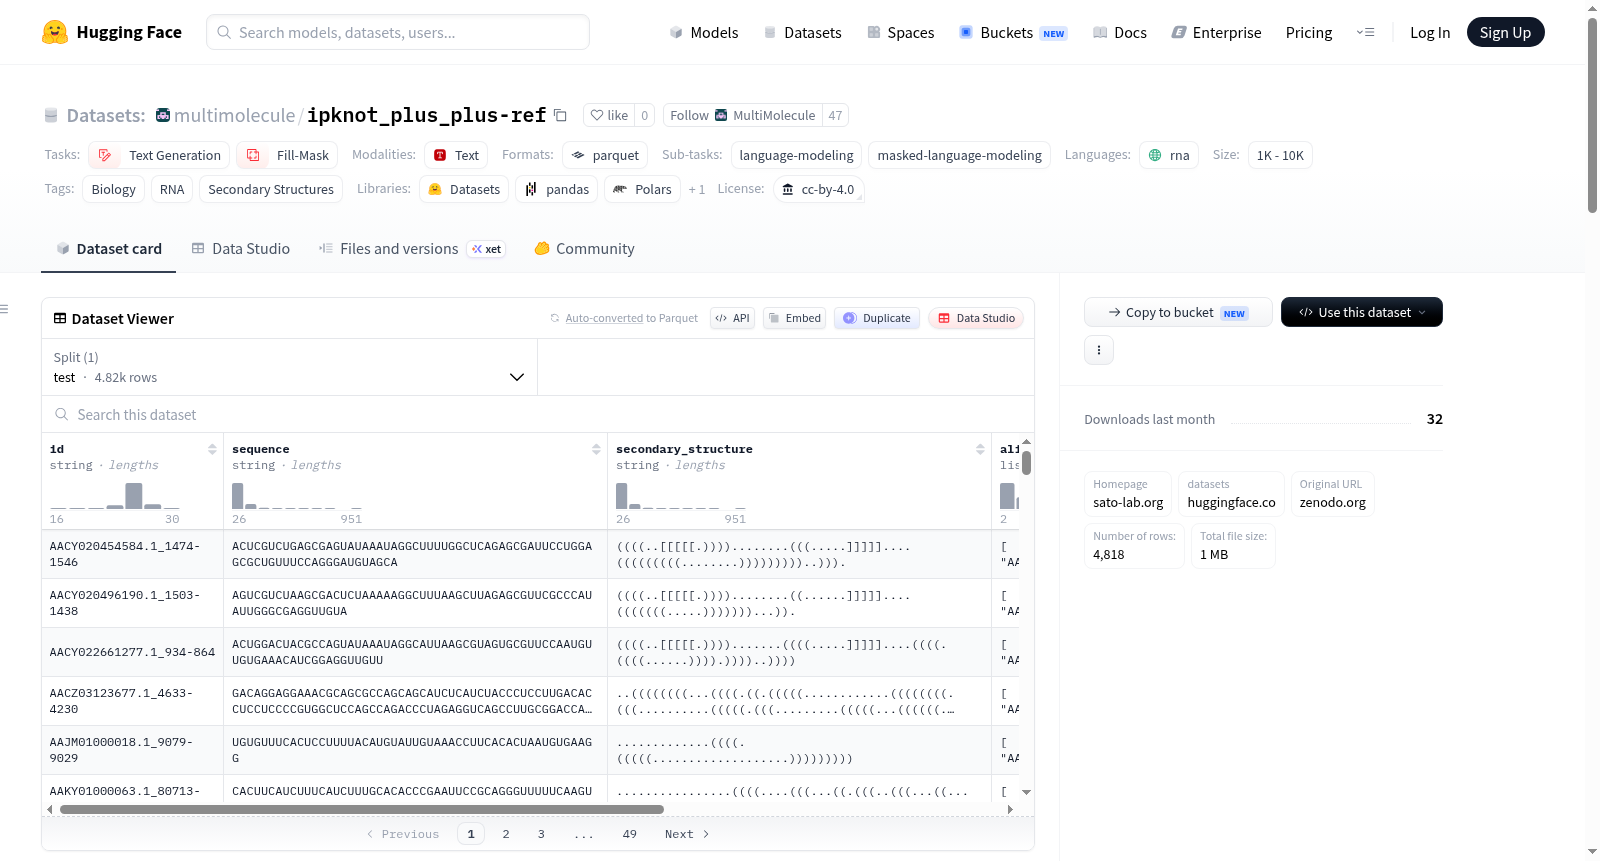The width and height of the screenshot is (1600, 861).
Task: Open Spaces in top navigation
Action: [x=901, y=32]
